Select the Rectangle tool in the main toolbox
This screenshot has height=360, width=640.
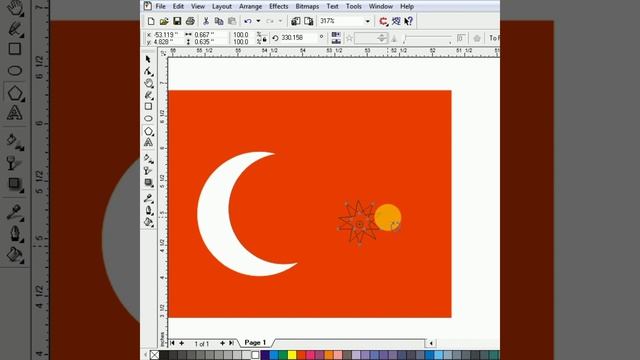pyautogui.click(x=148, y=107)
